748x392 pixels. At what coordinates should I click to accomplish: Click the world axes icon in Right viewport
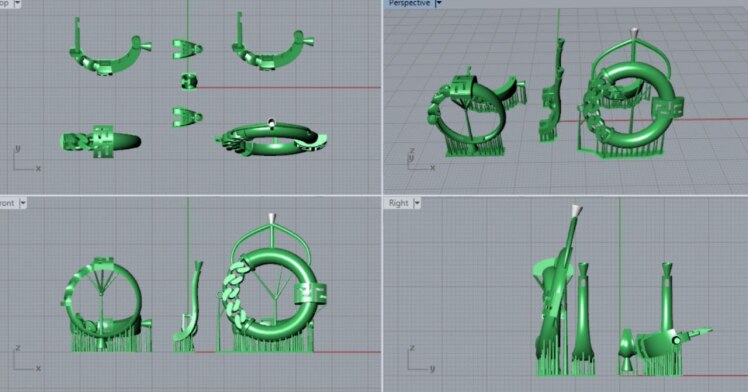[x=421, y=359]
